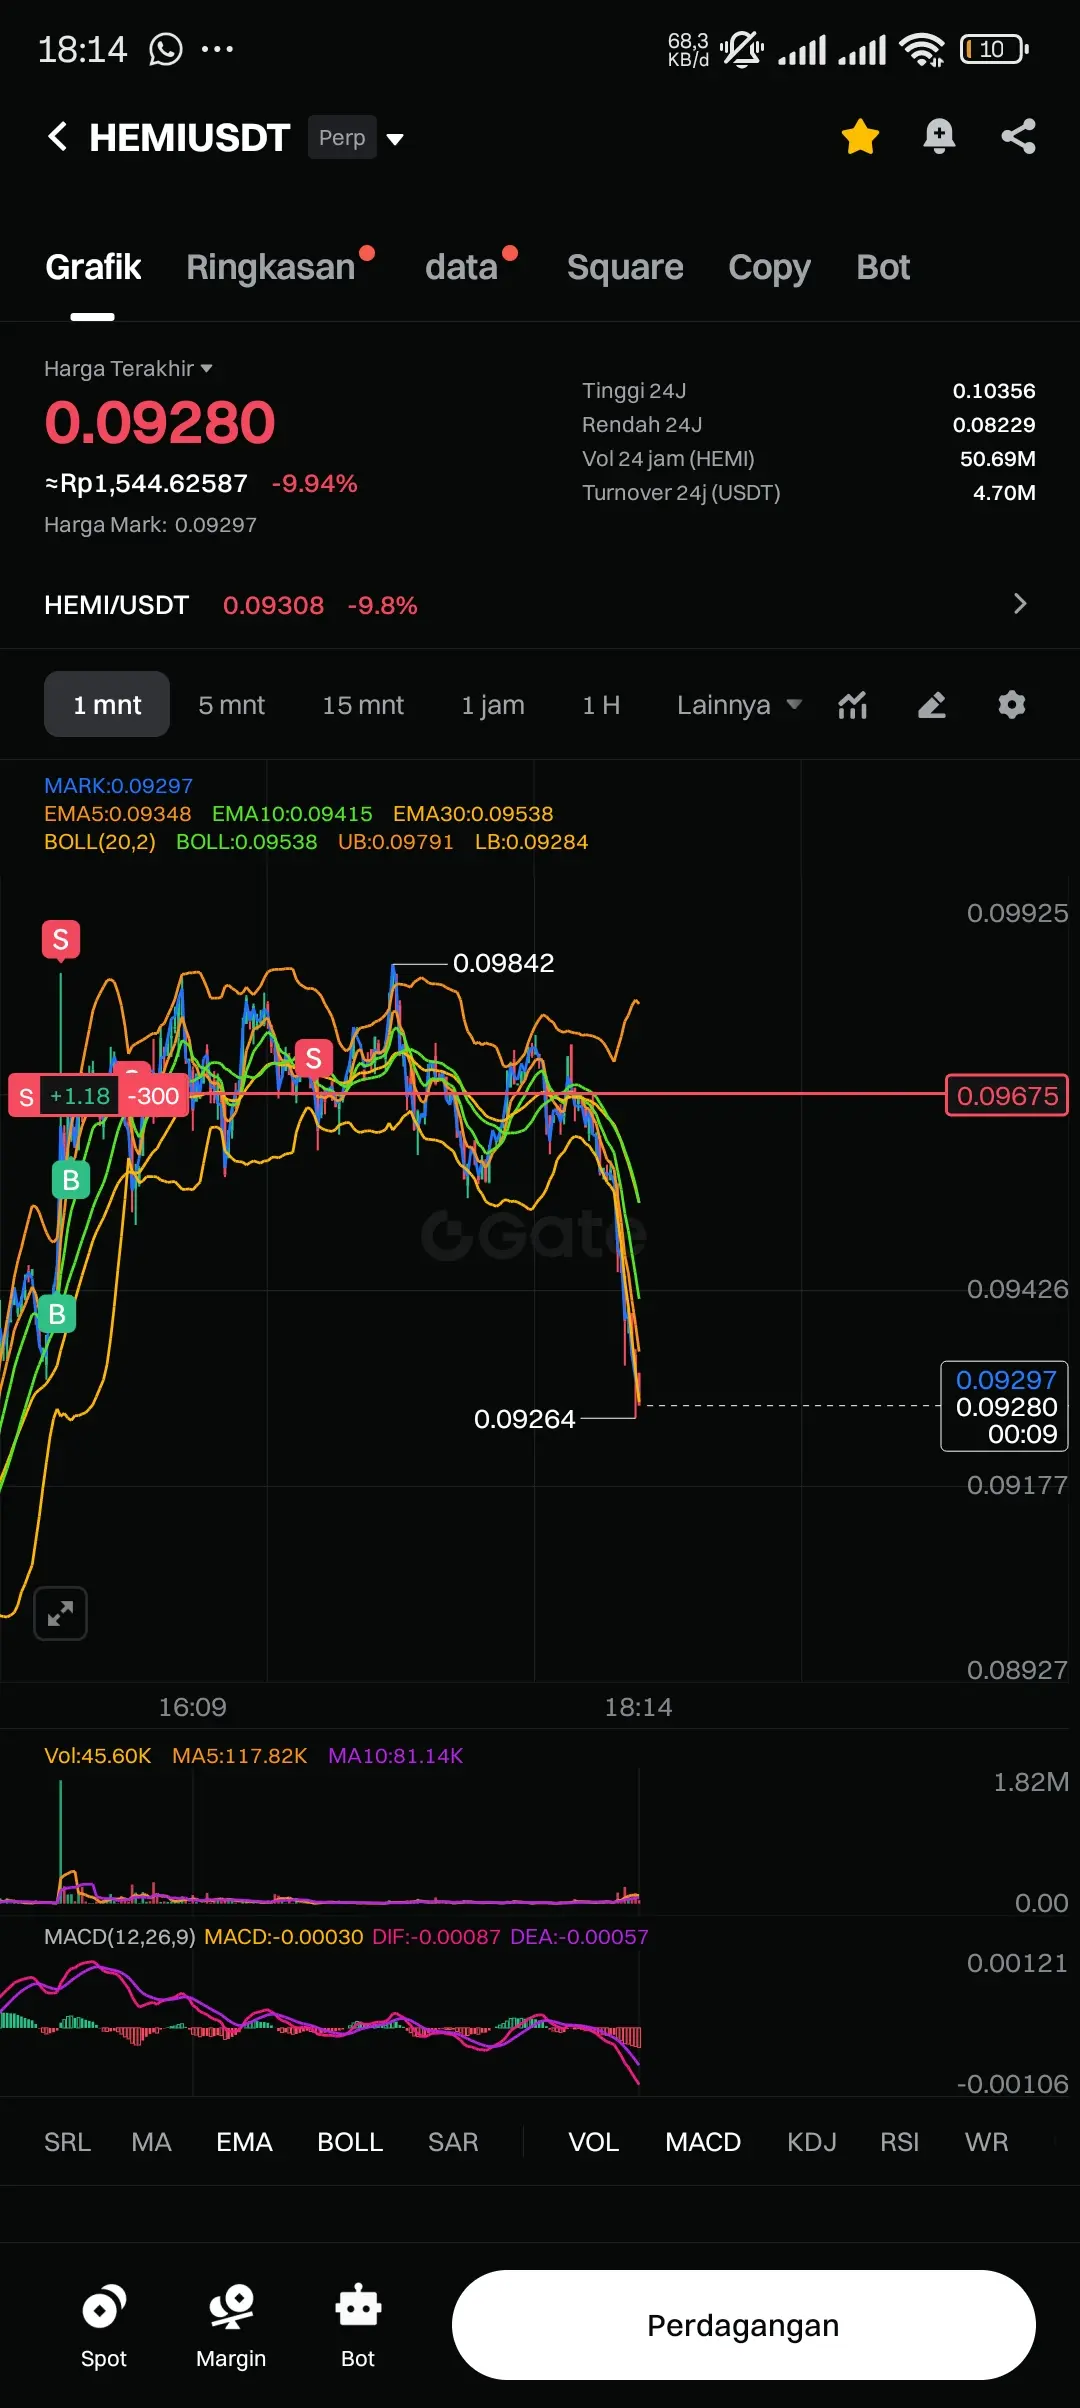Open price alert bell icon
This screenshot has height=2408, width=1080.
(x=939, y=137)
